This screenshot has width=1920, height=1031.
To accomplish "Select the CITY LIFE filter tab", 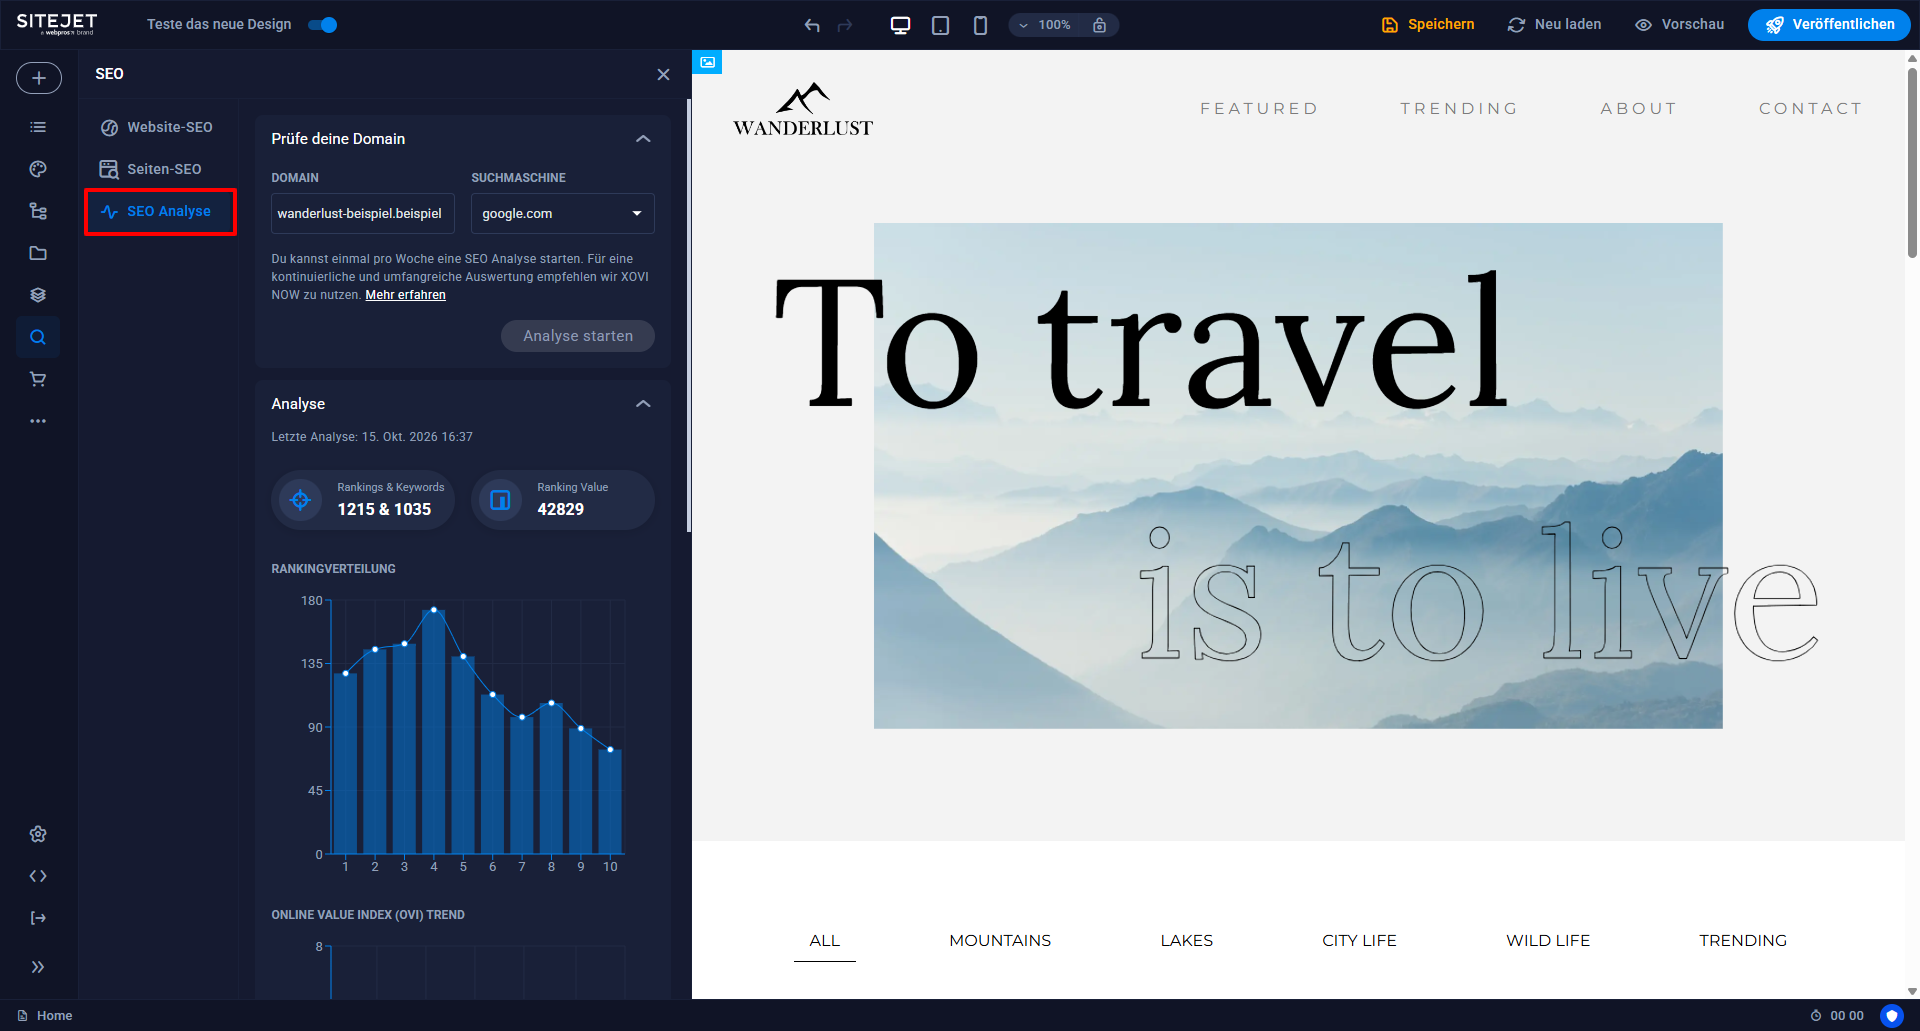I will 1359,940.
